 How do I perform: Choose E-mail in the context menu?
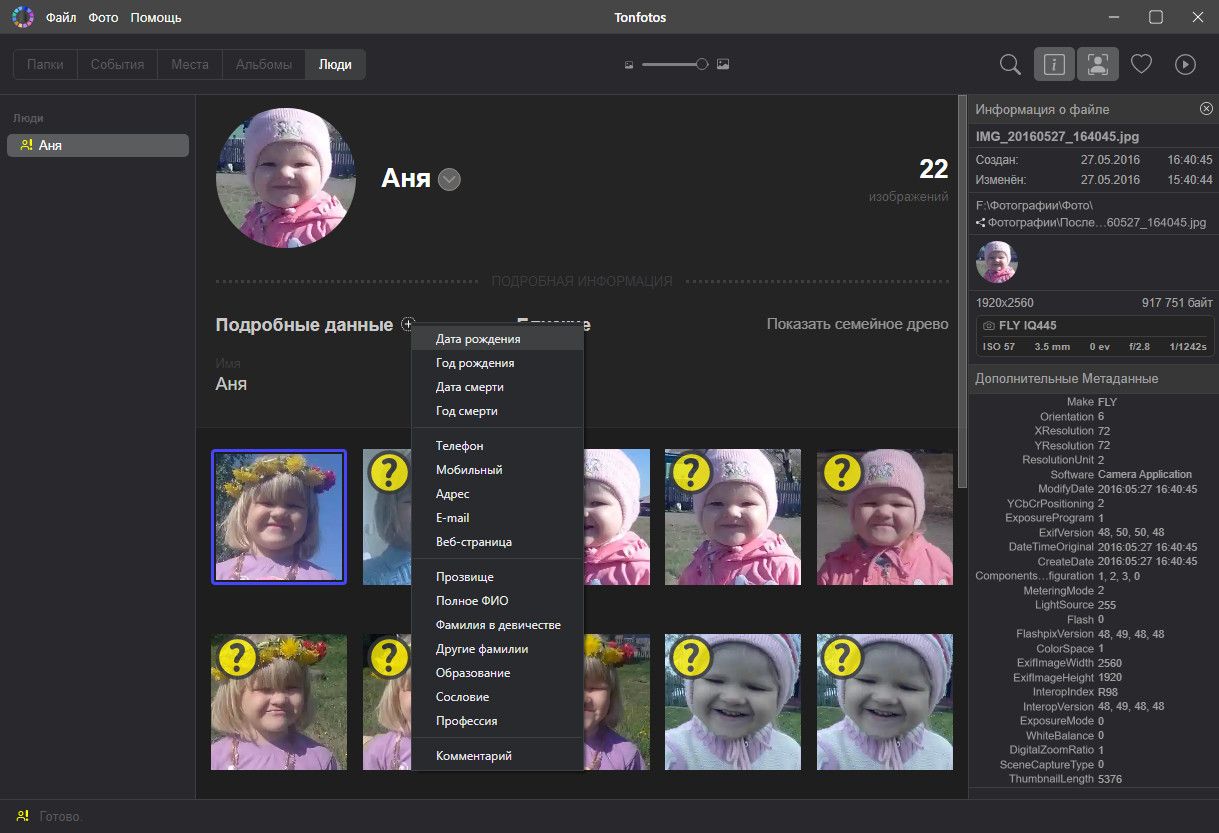452,518
